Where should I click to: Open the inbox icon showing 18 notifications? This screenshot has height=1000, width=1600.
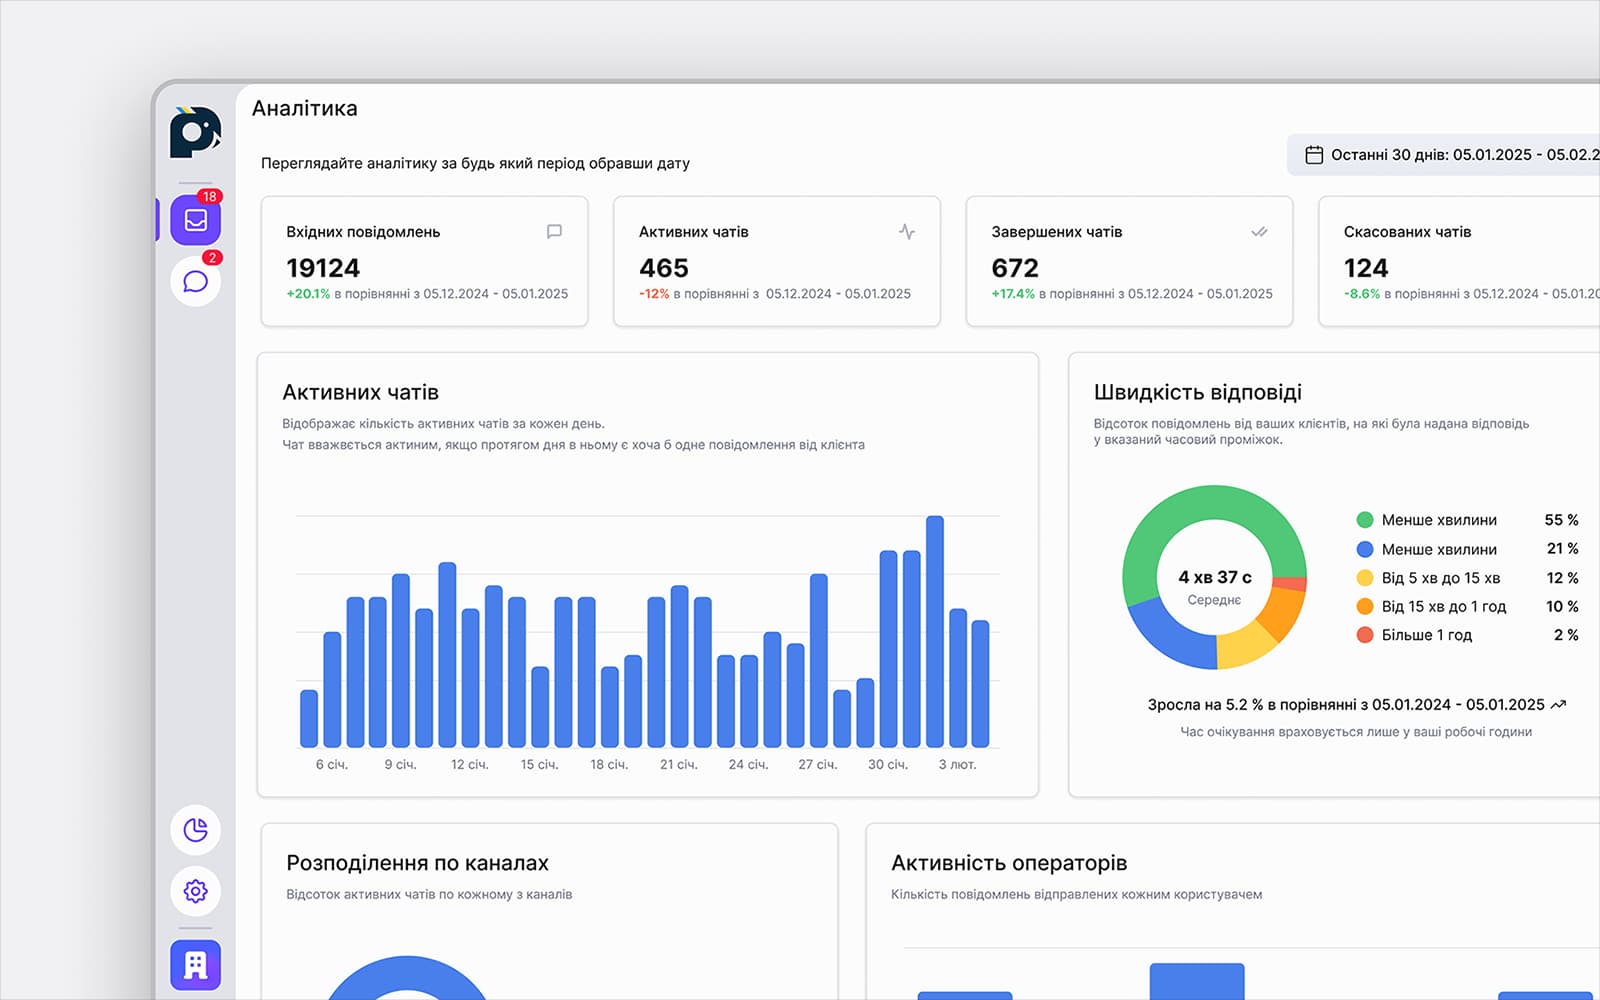click(196, 220)
